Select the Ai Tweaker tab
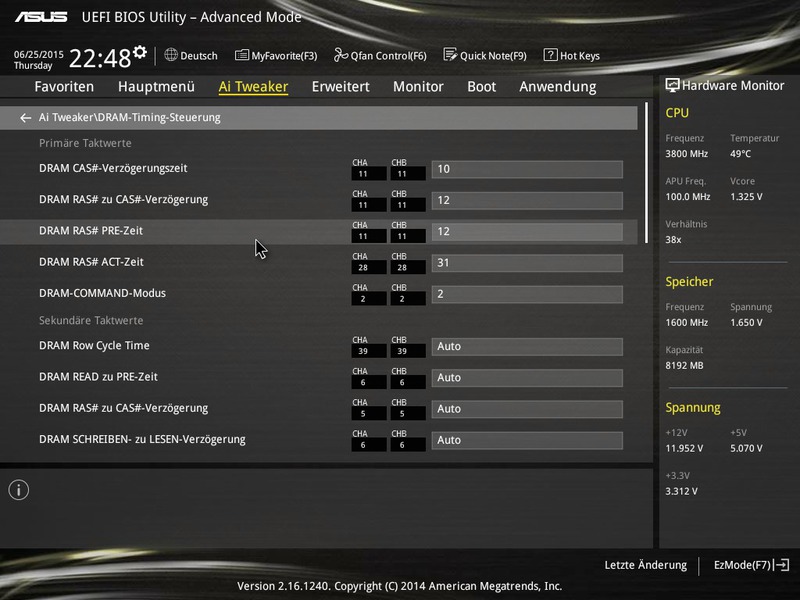Image resolution: width=800 pixels, height=600 pixels. tap(253, 87)
